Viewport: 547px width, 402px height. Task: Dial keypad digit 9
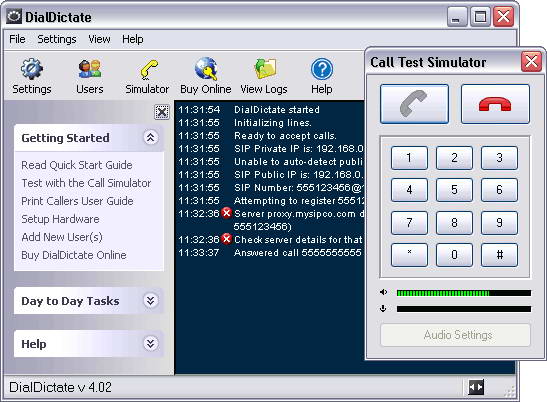click(499, 223)
